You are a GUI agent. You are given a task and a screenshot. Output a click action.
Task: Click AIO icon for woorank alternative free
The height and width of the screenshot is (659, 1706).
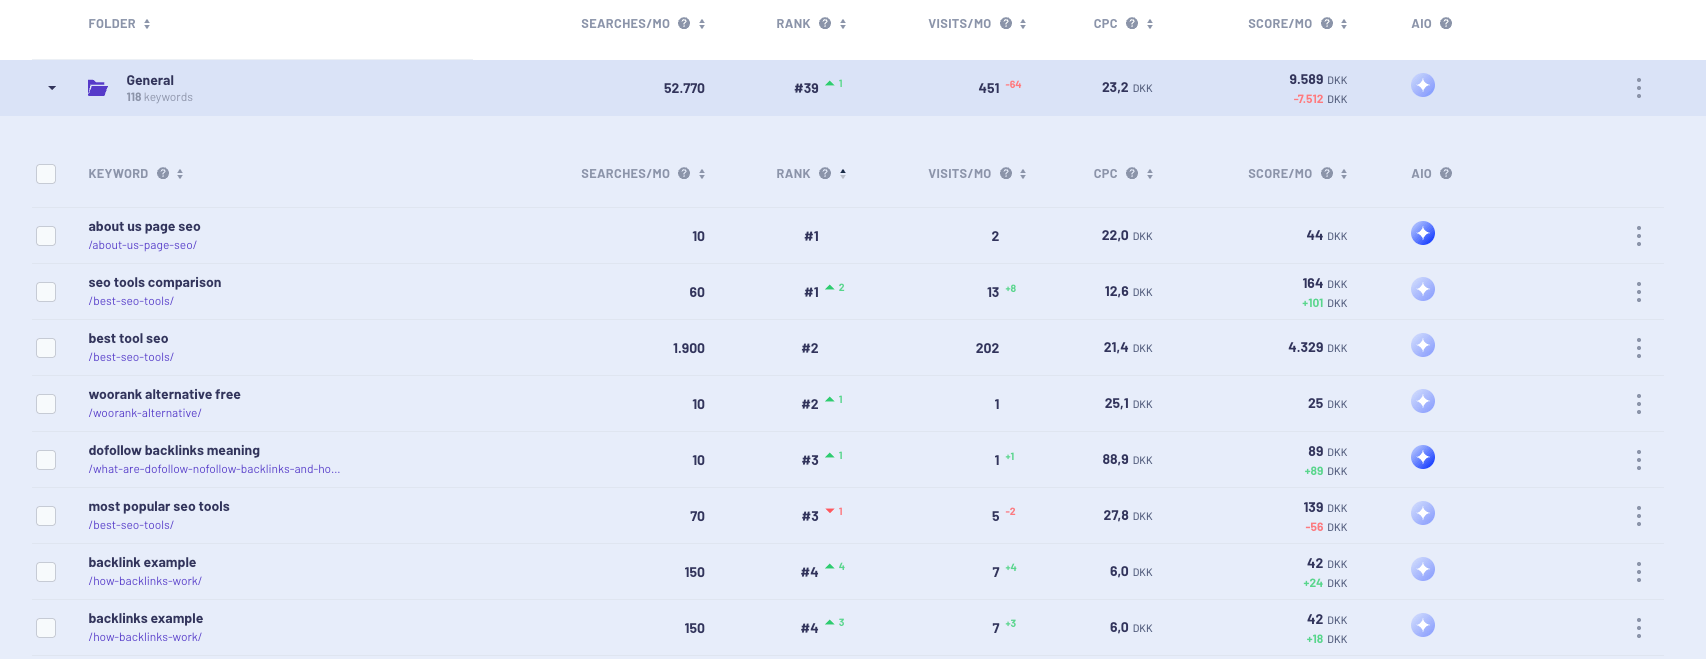(x=1423, y=402)
